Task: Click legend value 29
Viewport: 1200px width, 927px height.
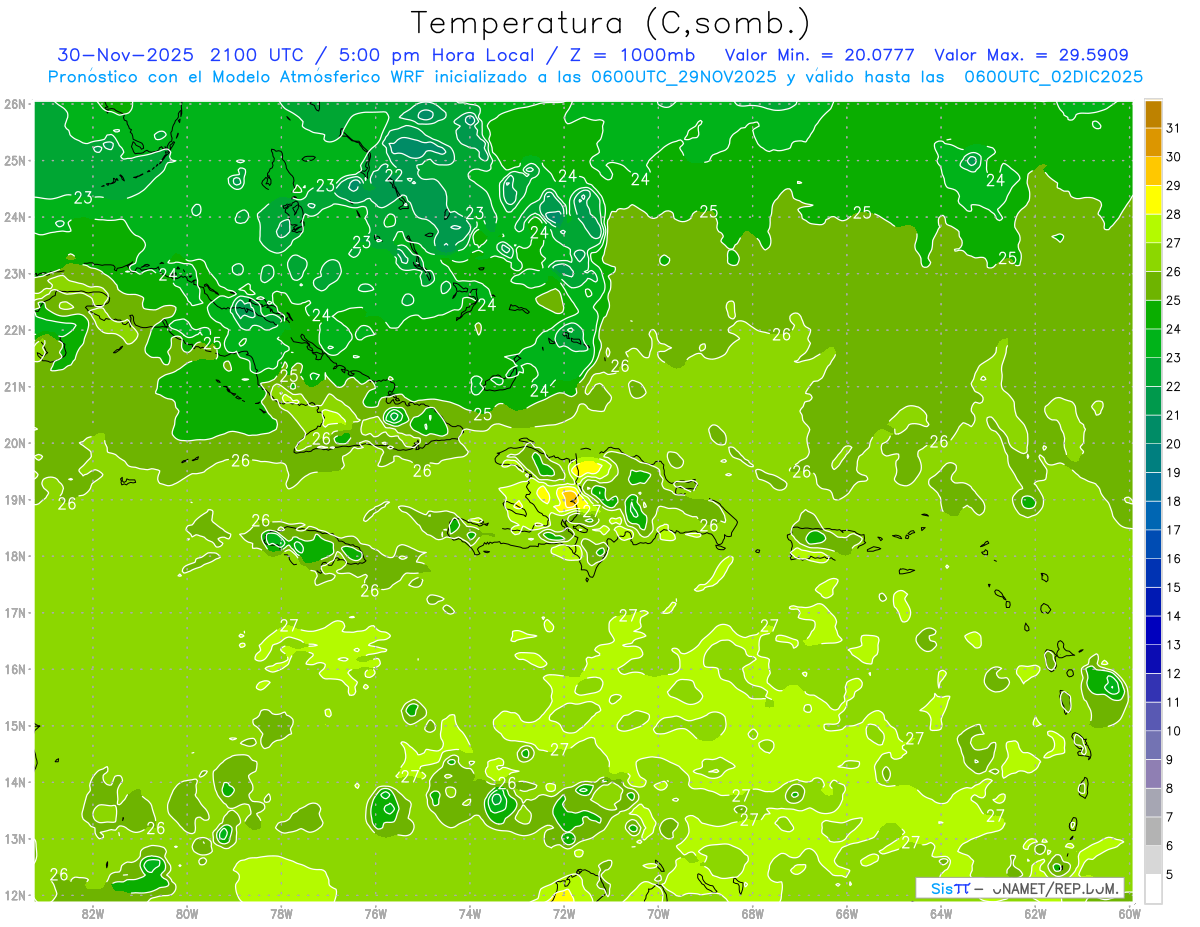Action: tap(1174, 186)
